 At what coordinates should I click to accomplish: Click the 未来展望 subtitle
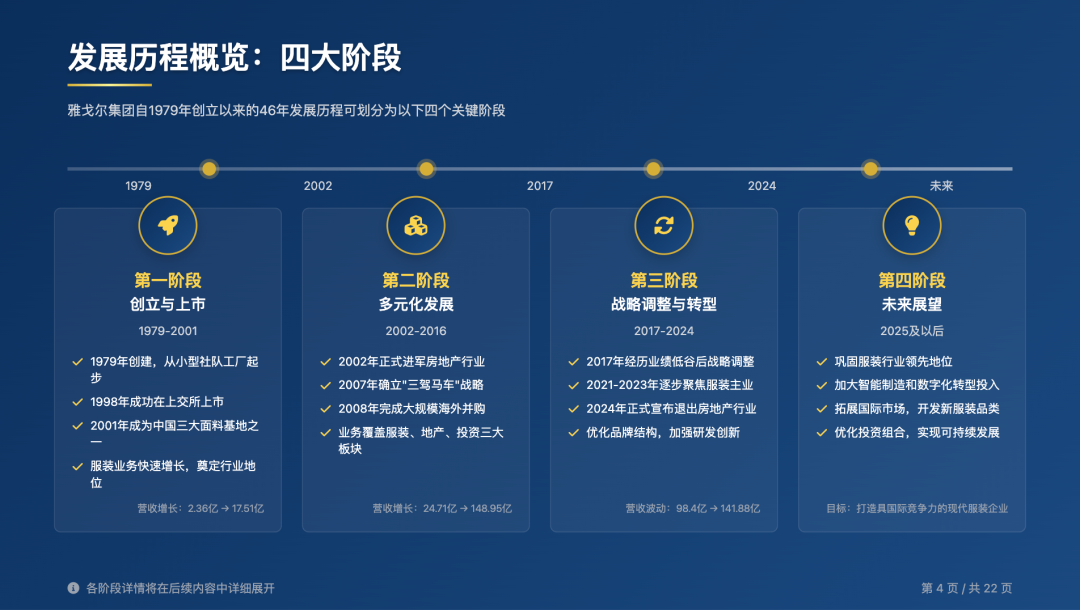coord(912,304)
